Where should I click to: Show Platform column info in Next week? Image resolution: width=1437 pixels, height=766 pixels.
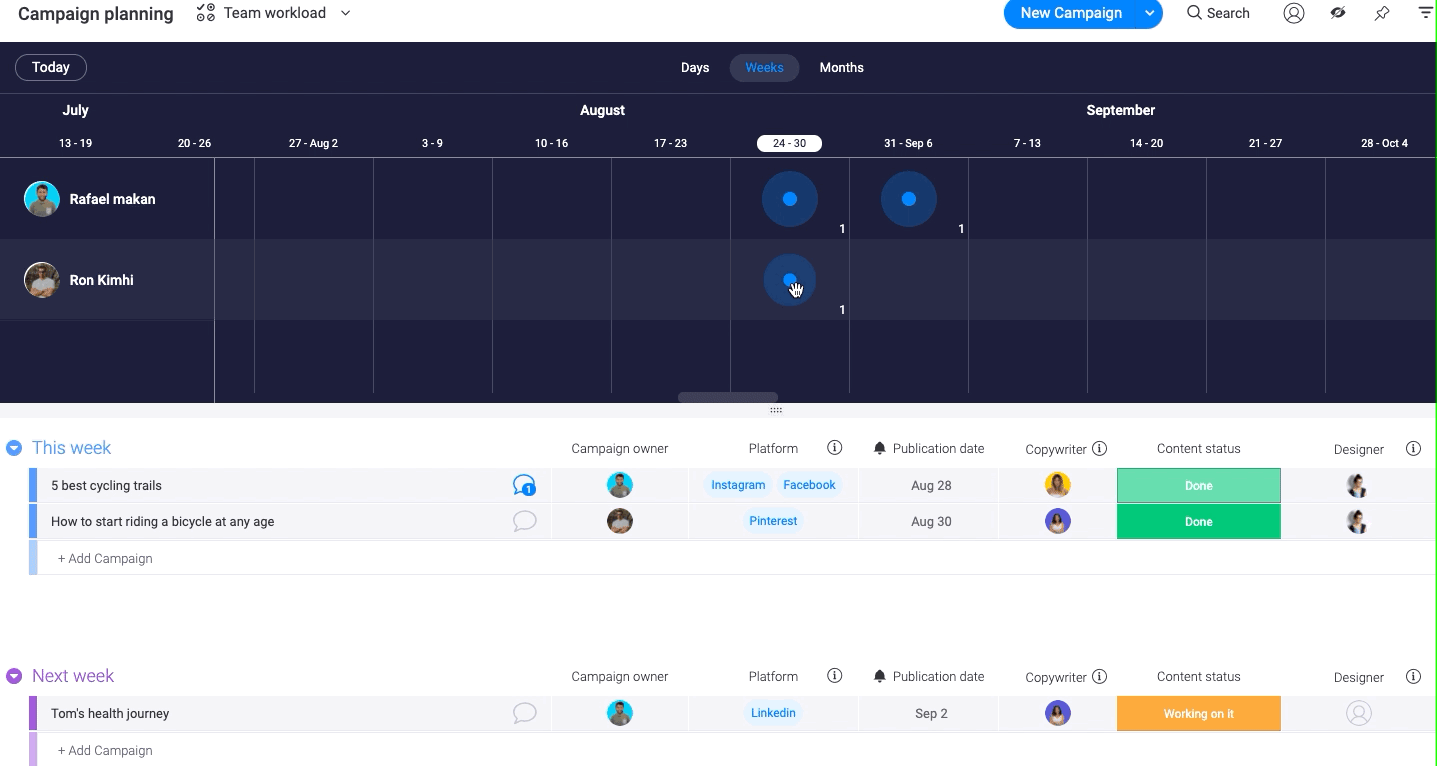(x=835, y=676)
